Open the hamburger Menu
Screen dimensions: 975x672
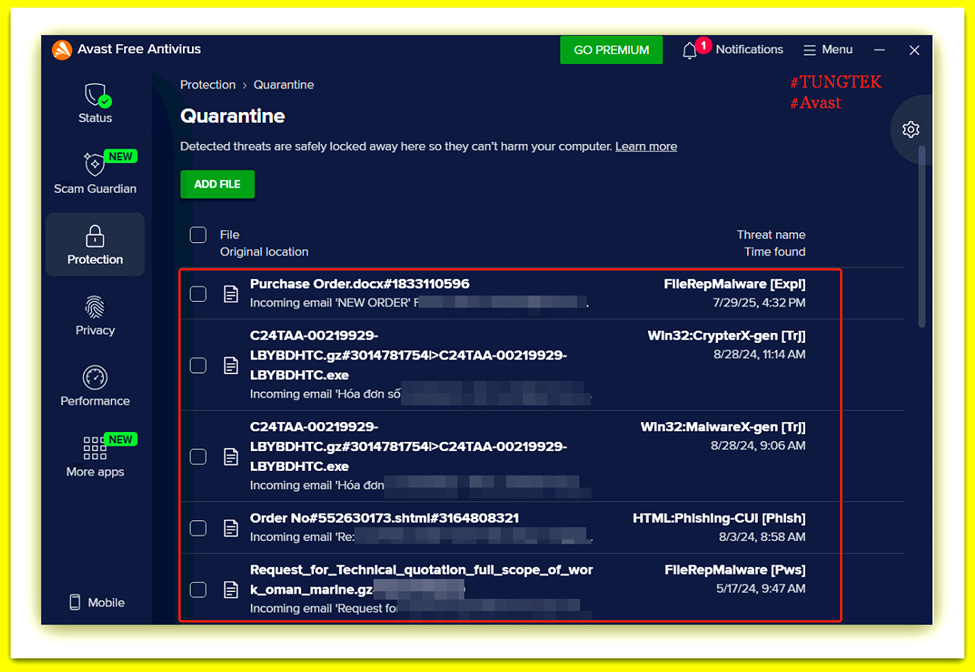(x=828, y=50)
